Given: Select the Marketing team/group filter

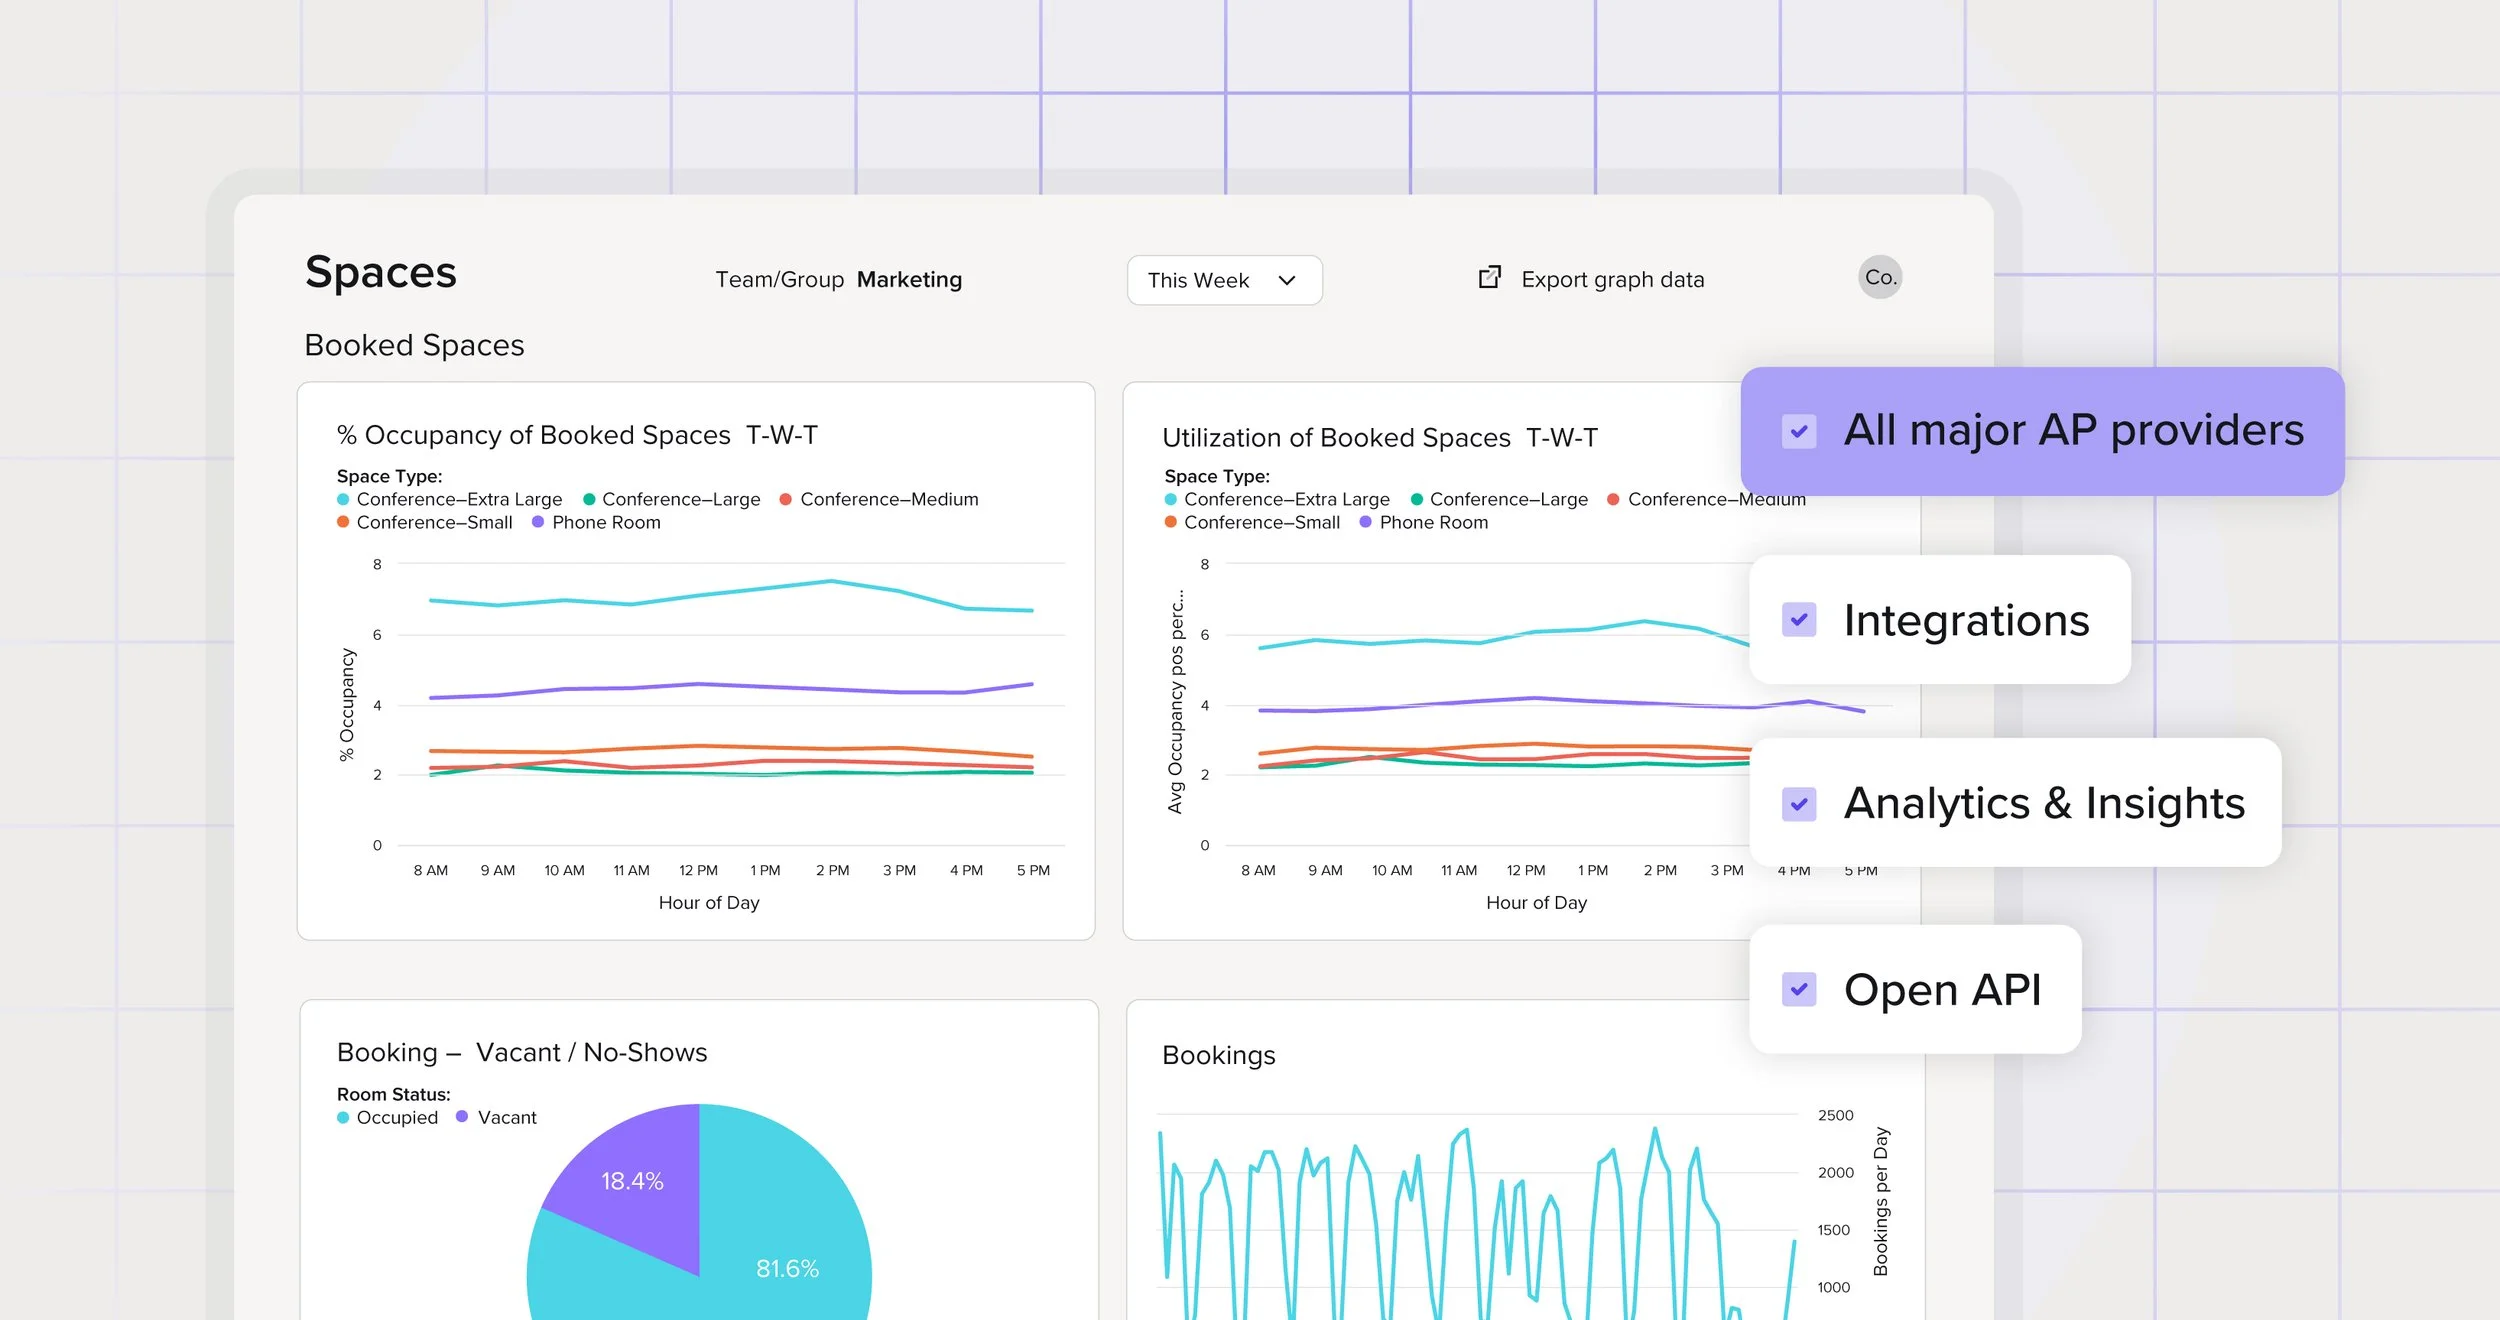Looking at the screenshot, I should tap(908, 280).
